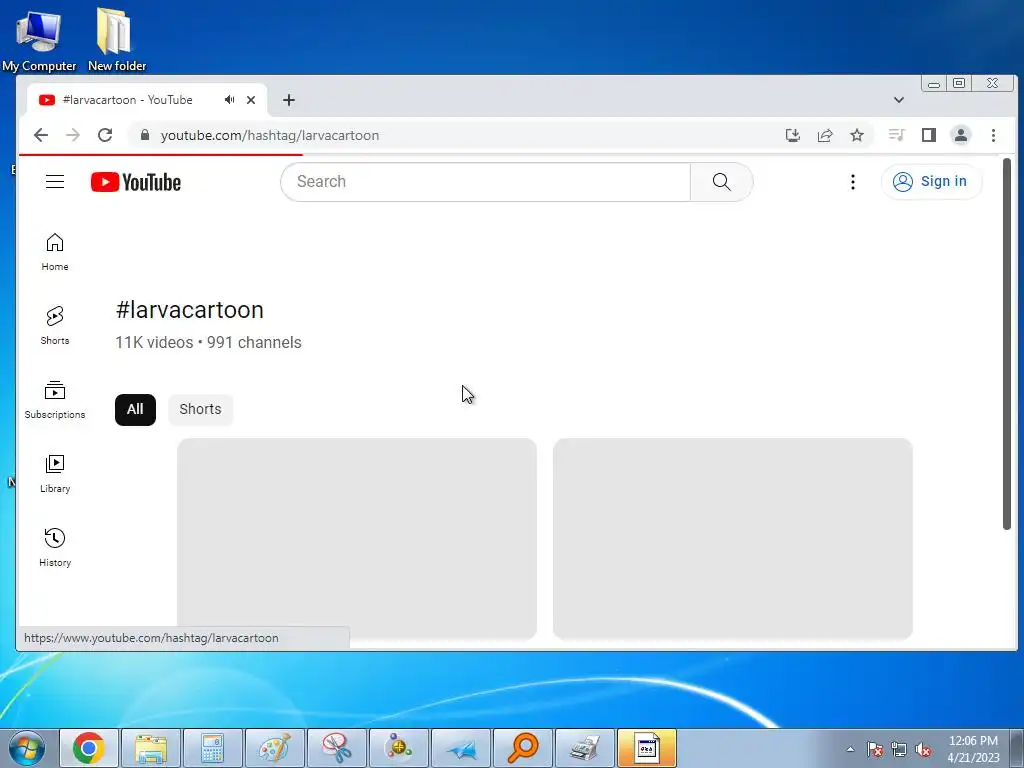Toggle Chrome side panel
The width and height of the screenshot is (1024, 768).
click(x=929, y=135)
